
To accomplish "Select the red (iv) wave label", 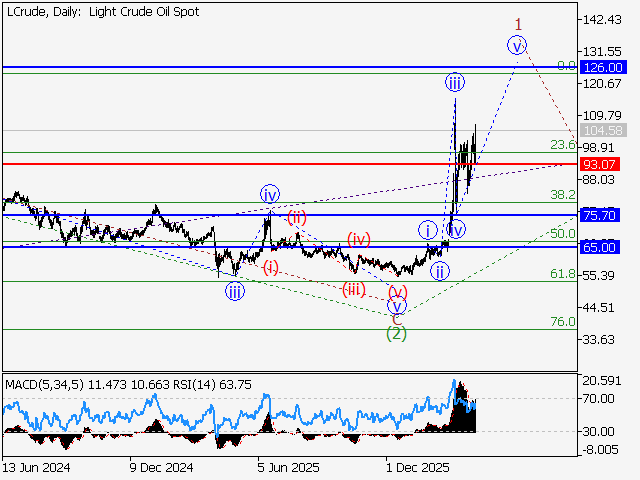I will point(359,238).
